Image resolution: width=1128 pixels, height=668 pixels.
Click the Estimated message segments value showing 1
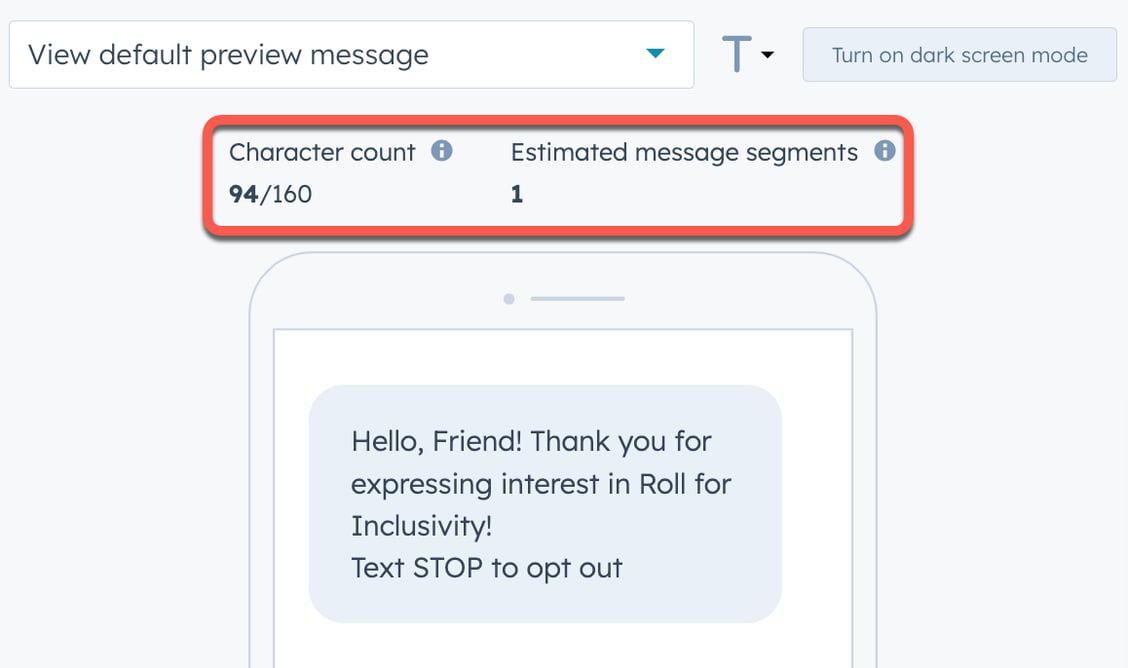point(516,193)
